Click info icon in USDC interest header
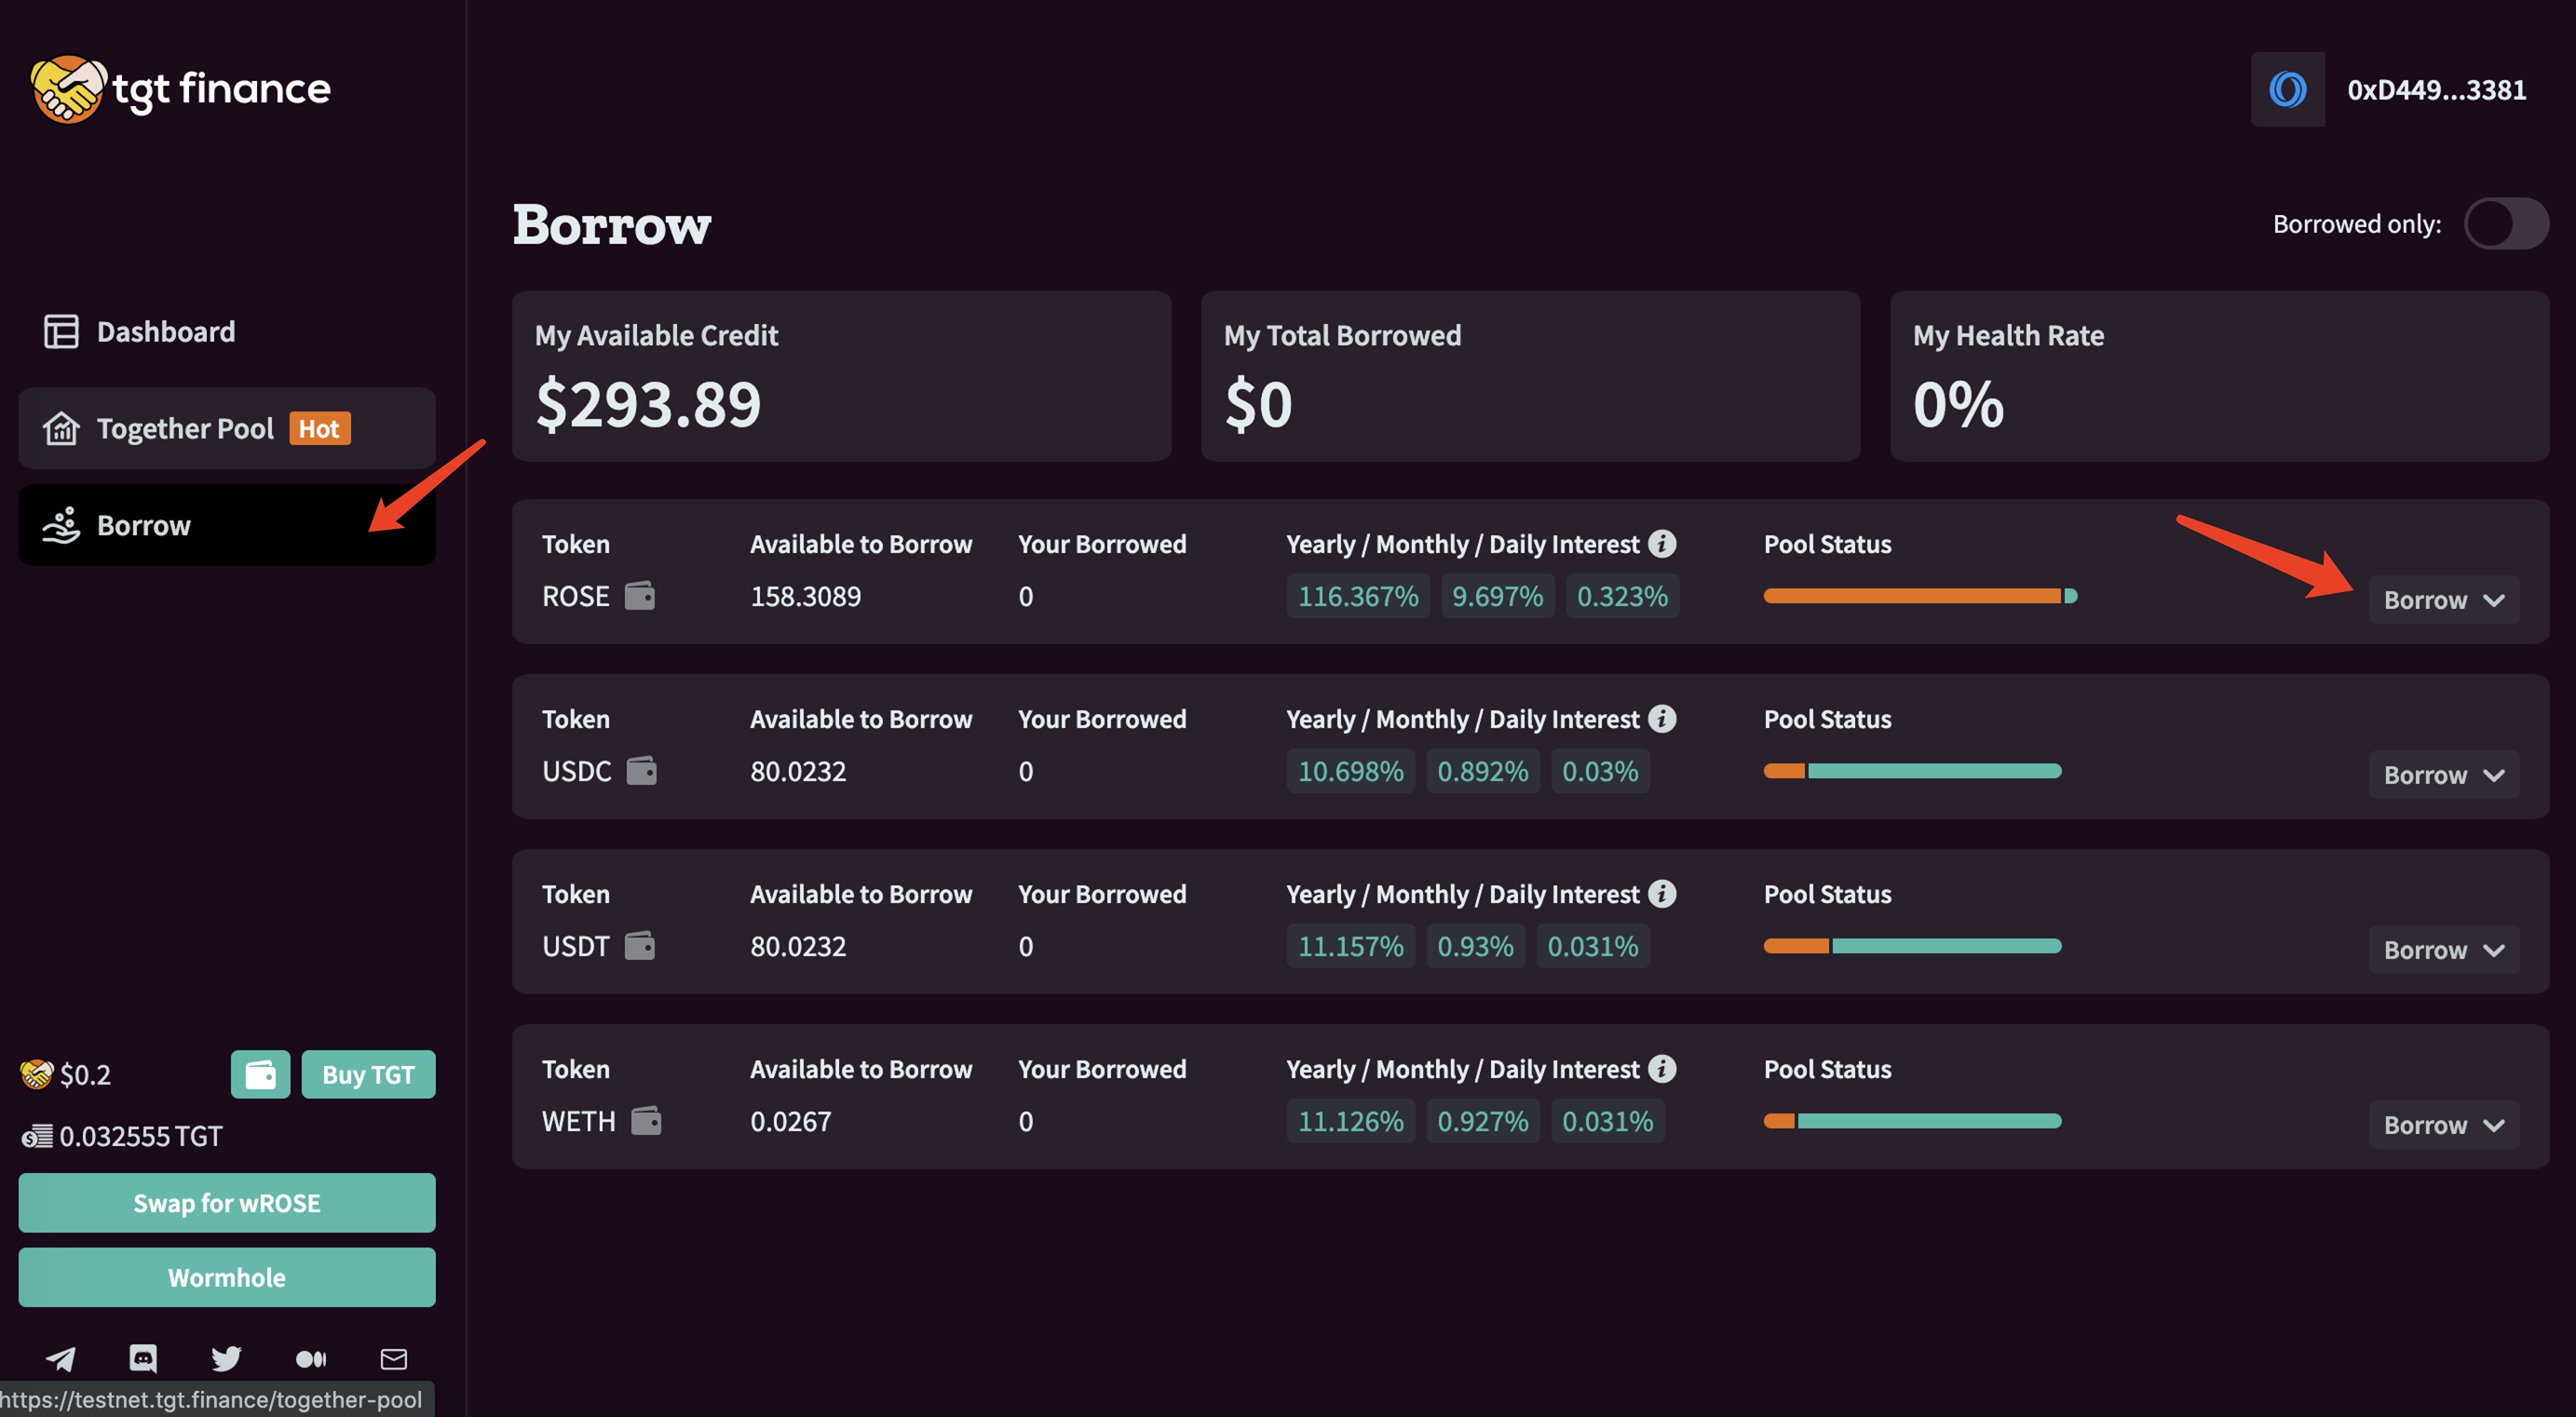 coord(1662,719)
